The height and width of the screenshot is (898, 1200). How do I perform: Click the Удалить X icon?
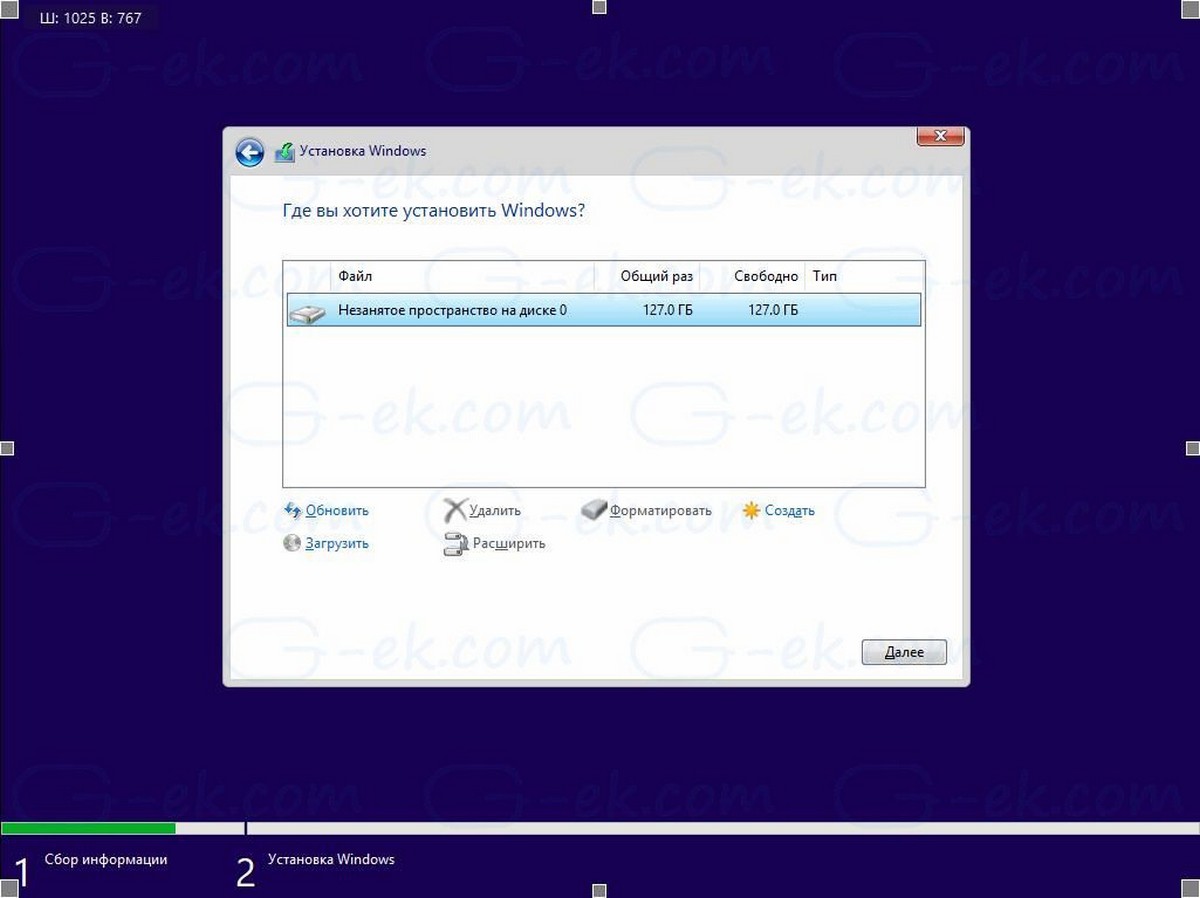click(455, 510)
